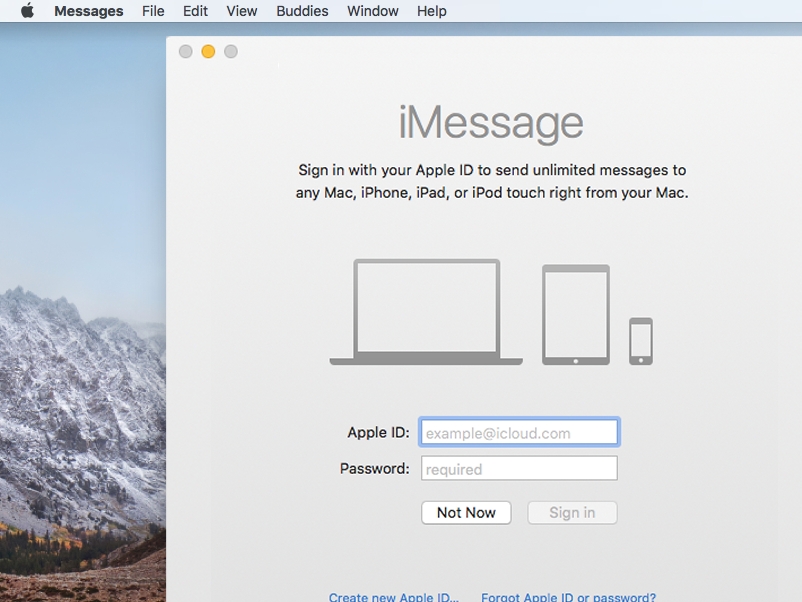
Task: Click the "Password:" label
Action: [x=374, y=469]
